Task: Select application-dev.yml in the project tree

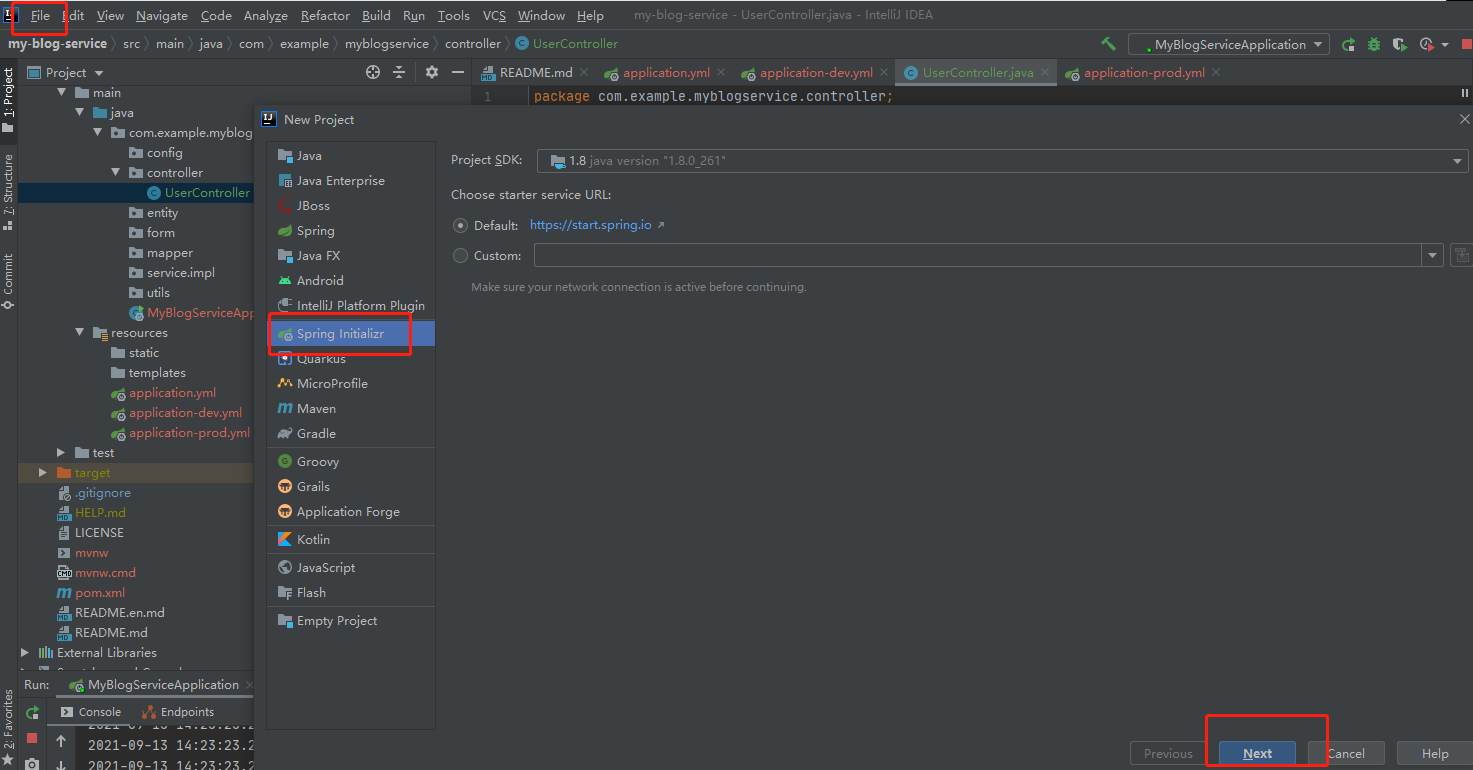Action: click(185, 413)
